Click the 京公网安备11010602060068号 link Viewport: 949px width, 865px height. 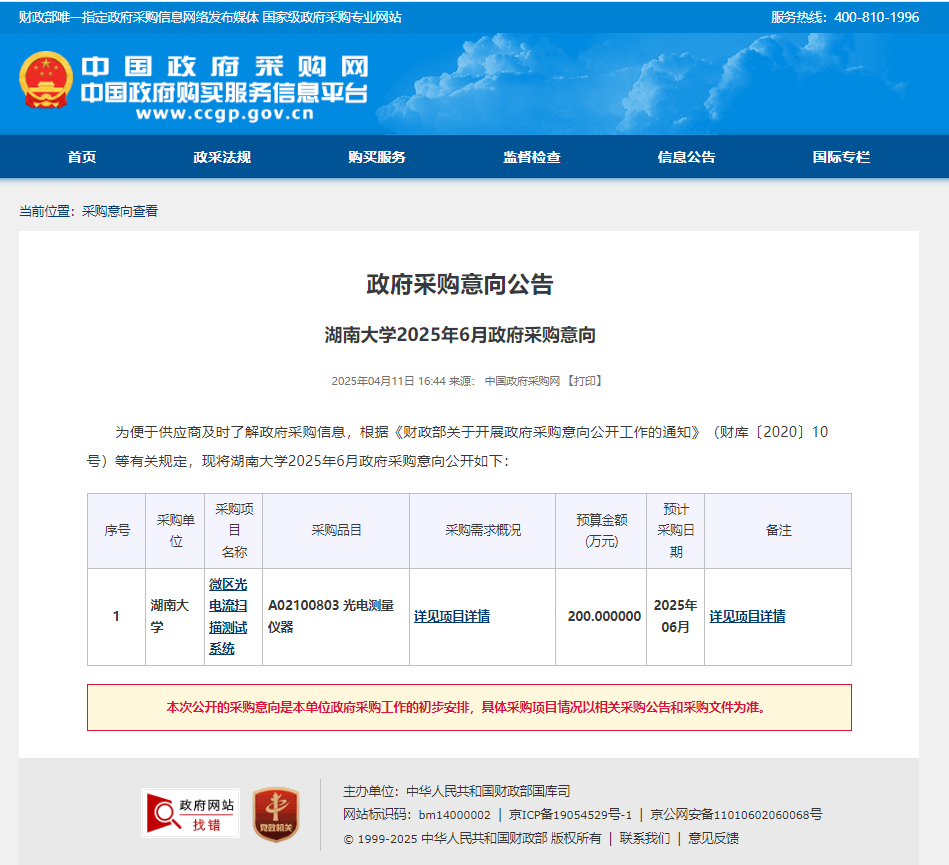pos(736,815)
